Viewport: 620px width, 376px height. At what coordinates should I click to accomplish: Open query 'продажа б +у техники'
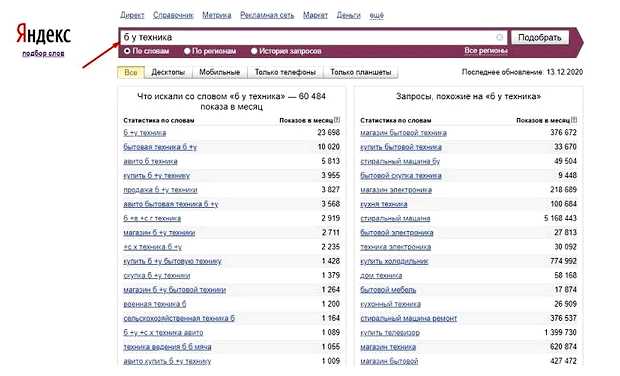click(160, 190)
